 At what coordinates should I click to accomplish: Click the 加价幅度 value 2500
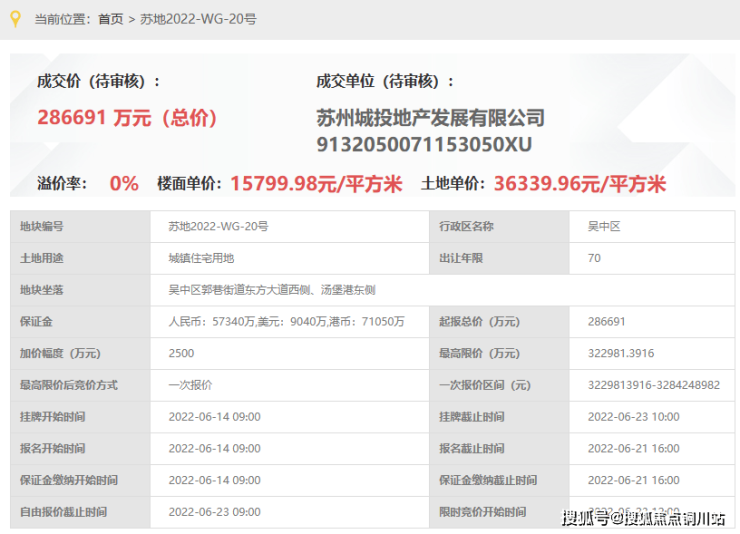pyautogui.click(x=289, y=353)
